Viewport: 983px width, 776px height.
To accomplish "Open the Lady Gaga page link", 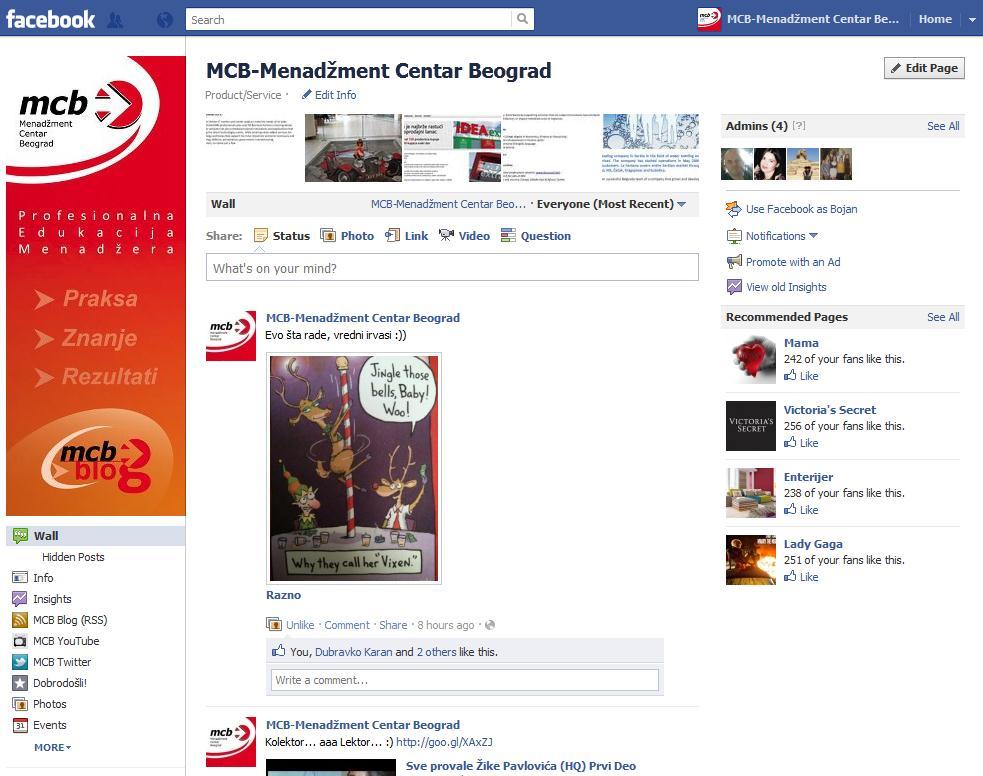I will point(813,544).
